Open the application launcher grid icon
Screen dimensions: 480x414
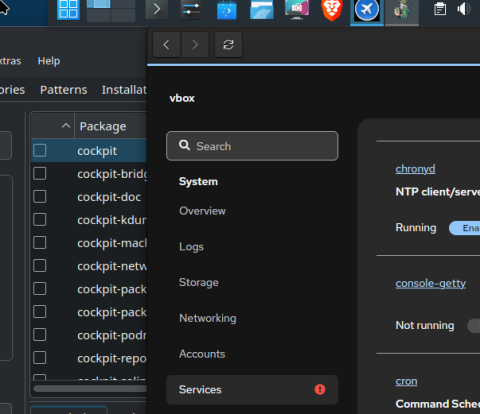point(68,10)
